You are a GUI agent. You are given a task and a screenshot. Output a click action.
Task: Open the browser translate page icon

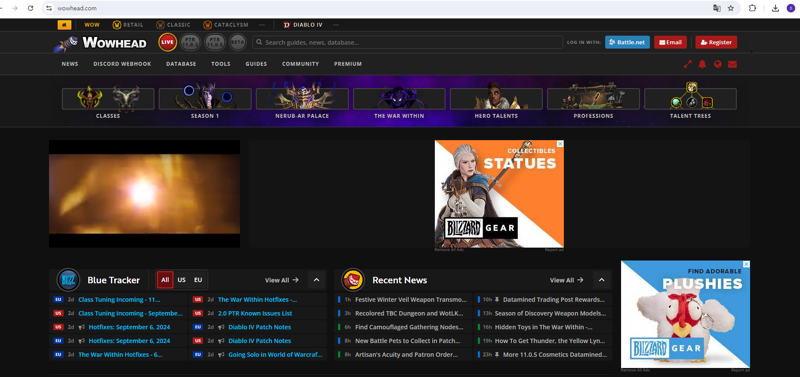pyautogui.click(x=717, y=8)
